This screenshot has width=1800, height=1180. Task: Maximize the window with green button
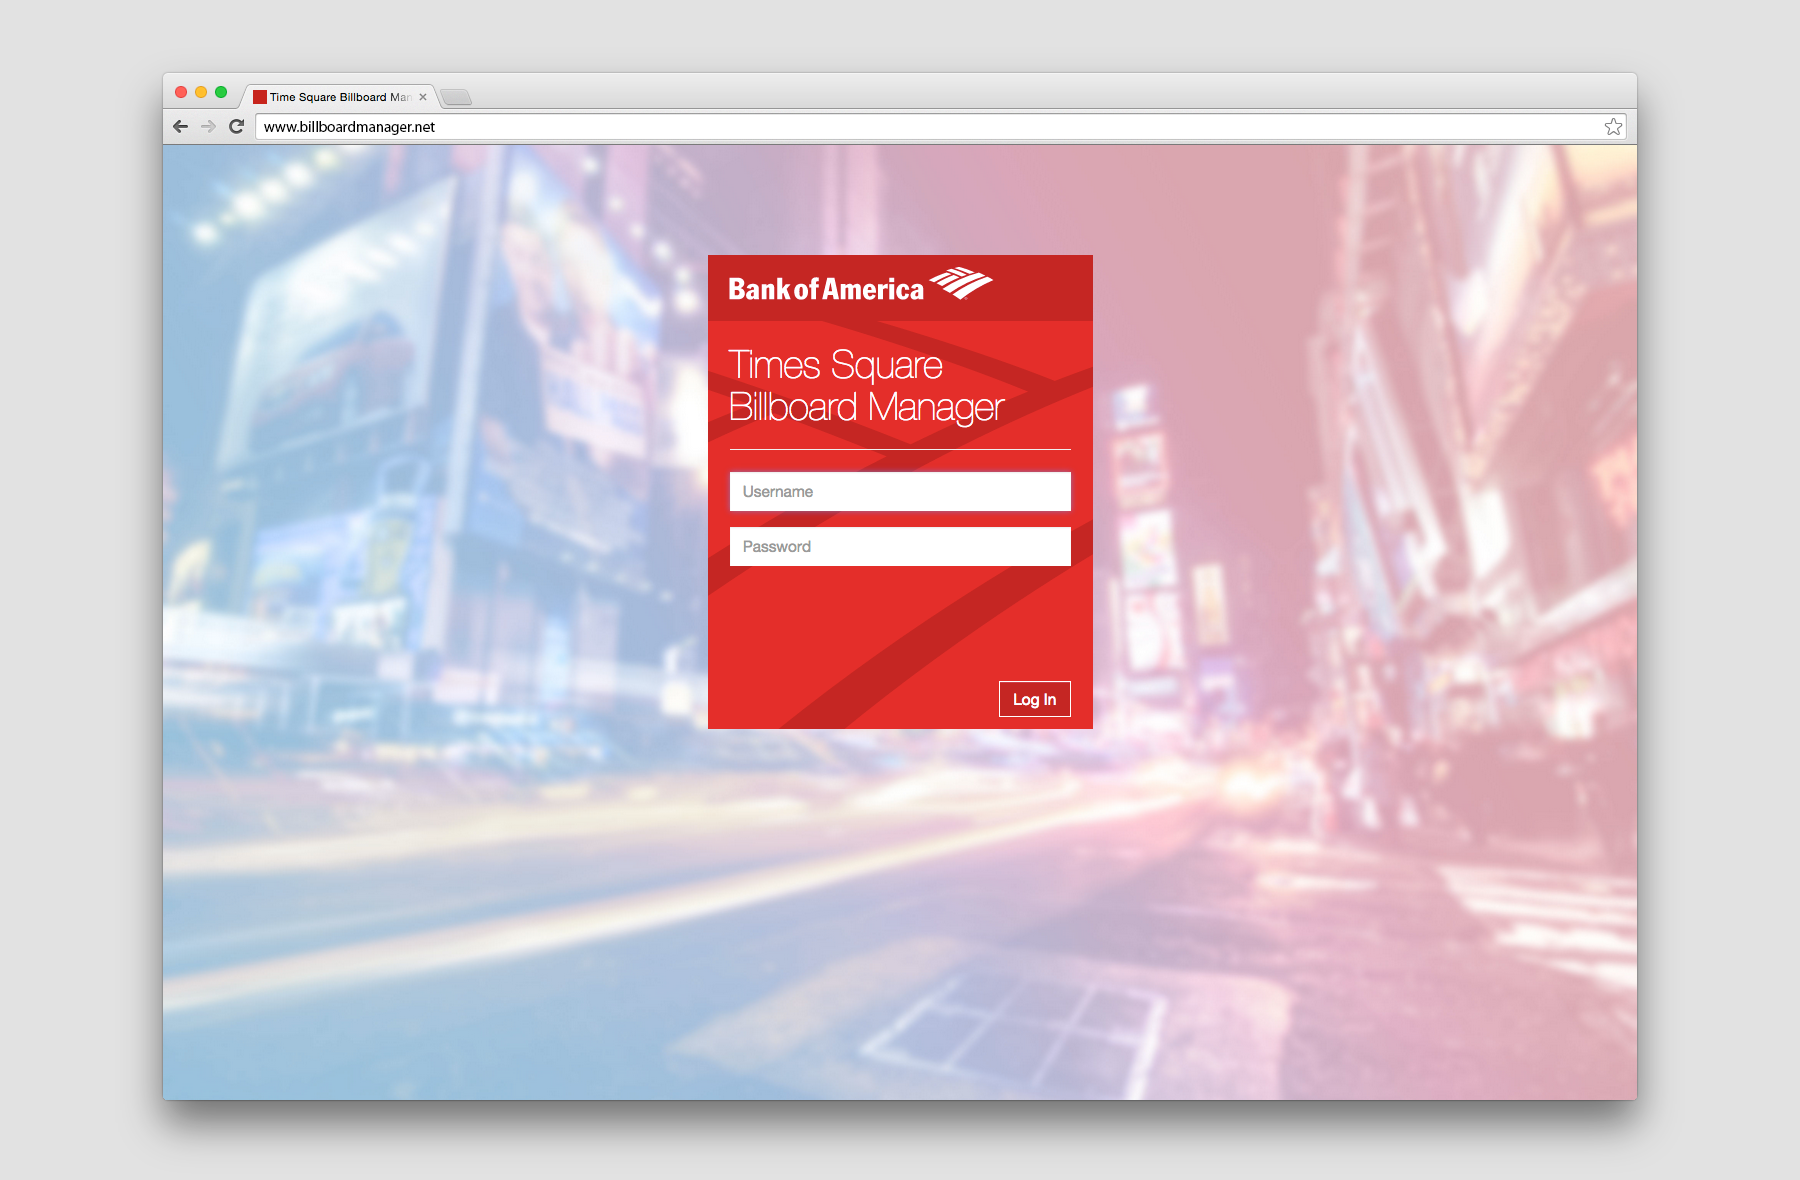point(221,92)
